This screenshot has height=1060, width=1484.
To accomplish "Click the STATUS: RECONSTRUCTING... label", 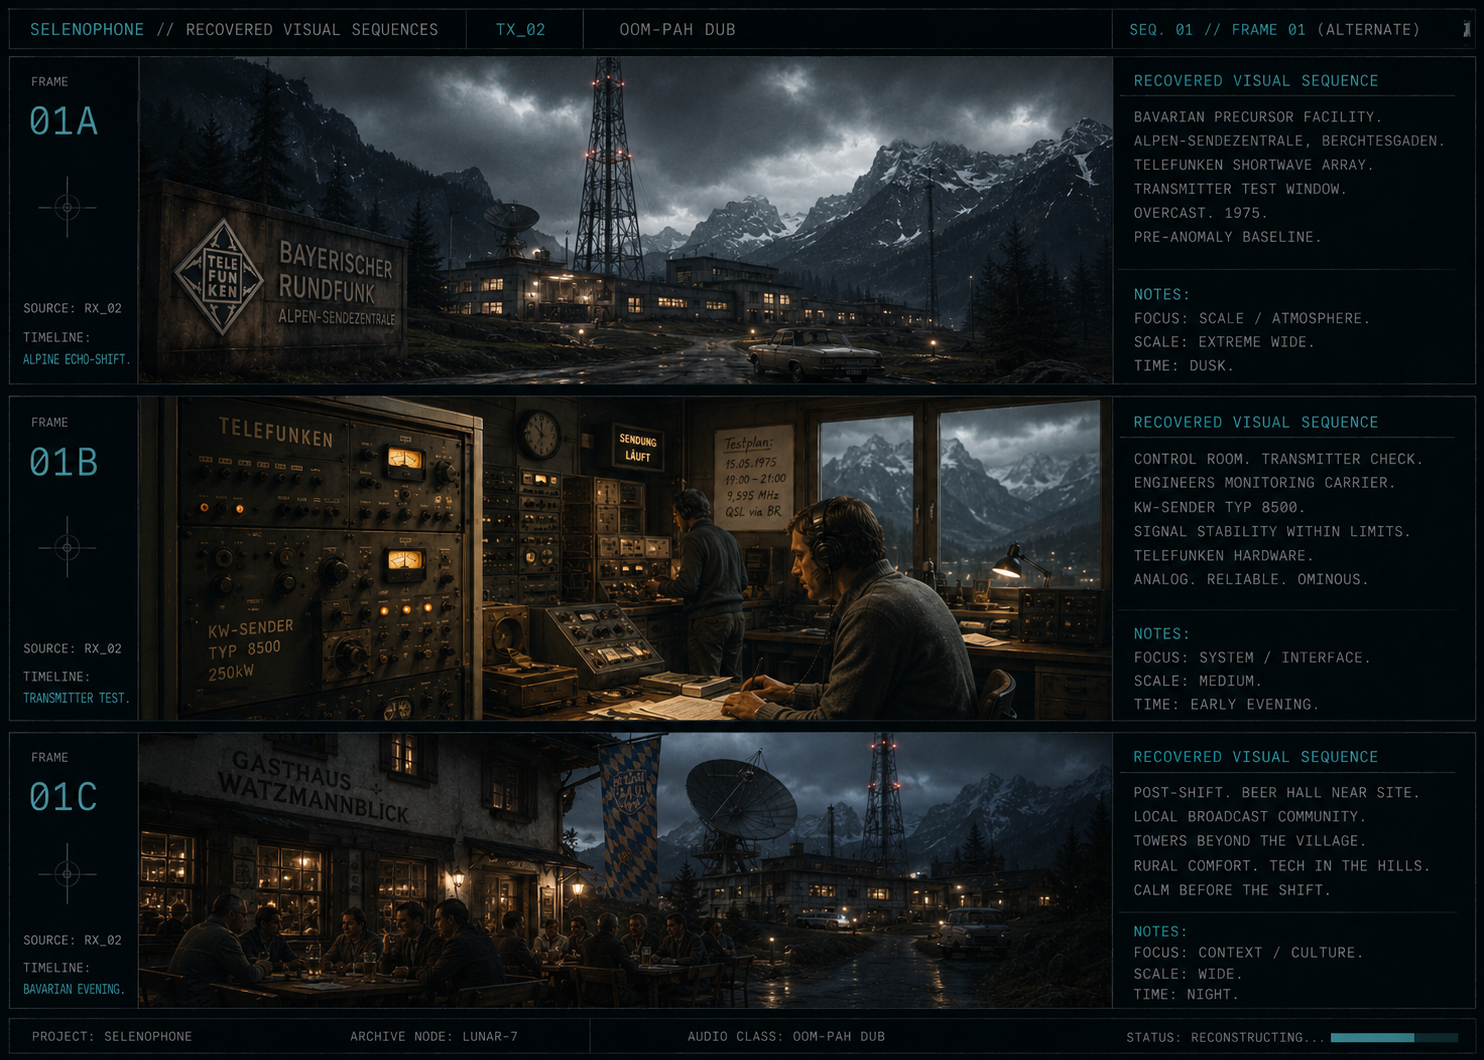I will tap(1225, 1038).
